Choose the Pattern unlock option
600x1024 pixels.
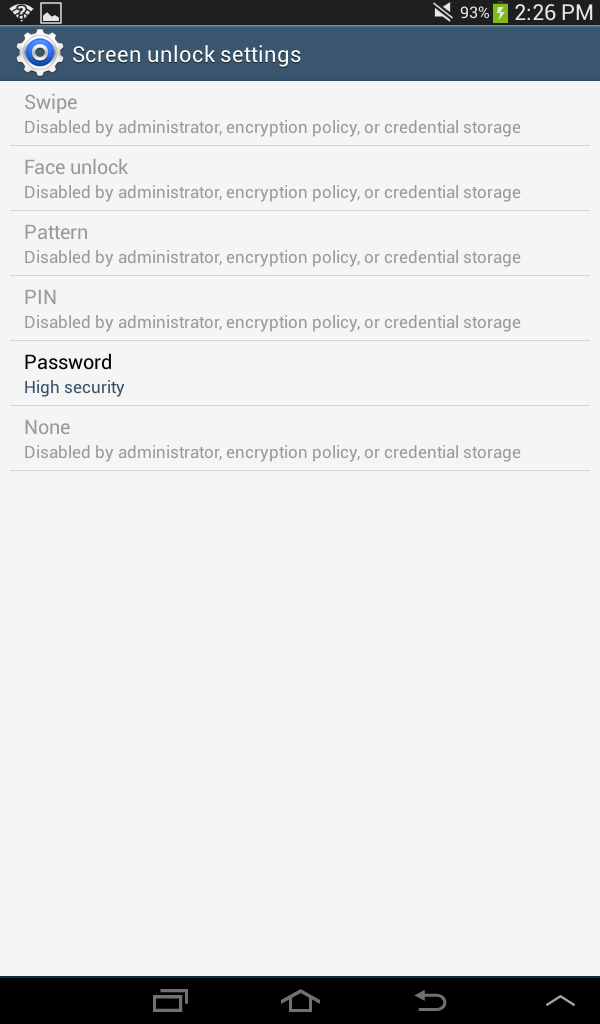click(300, 243)
